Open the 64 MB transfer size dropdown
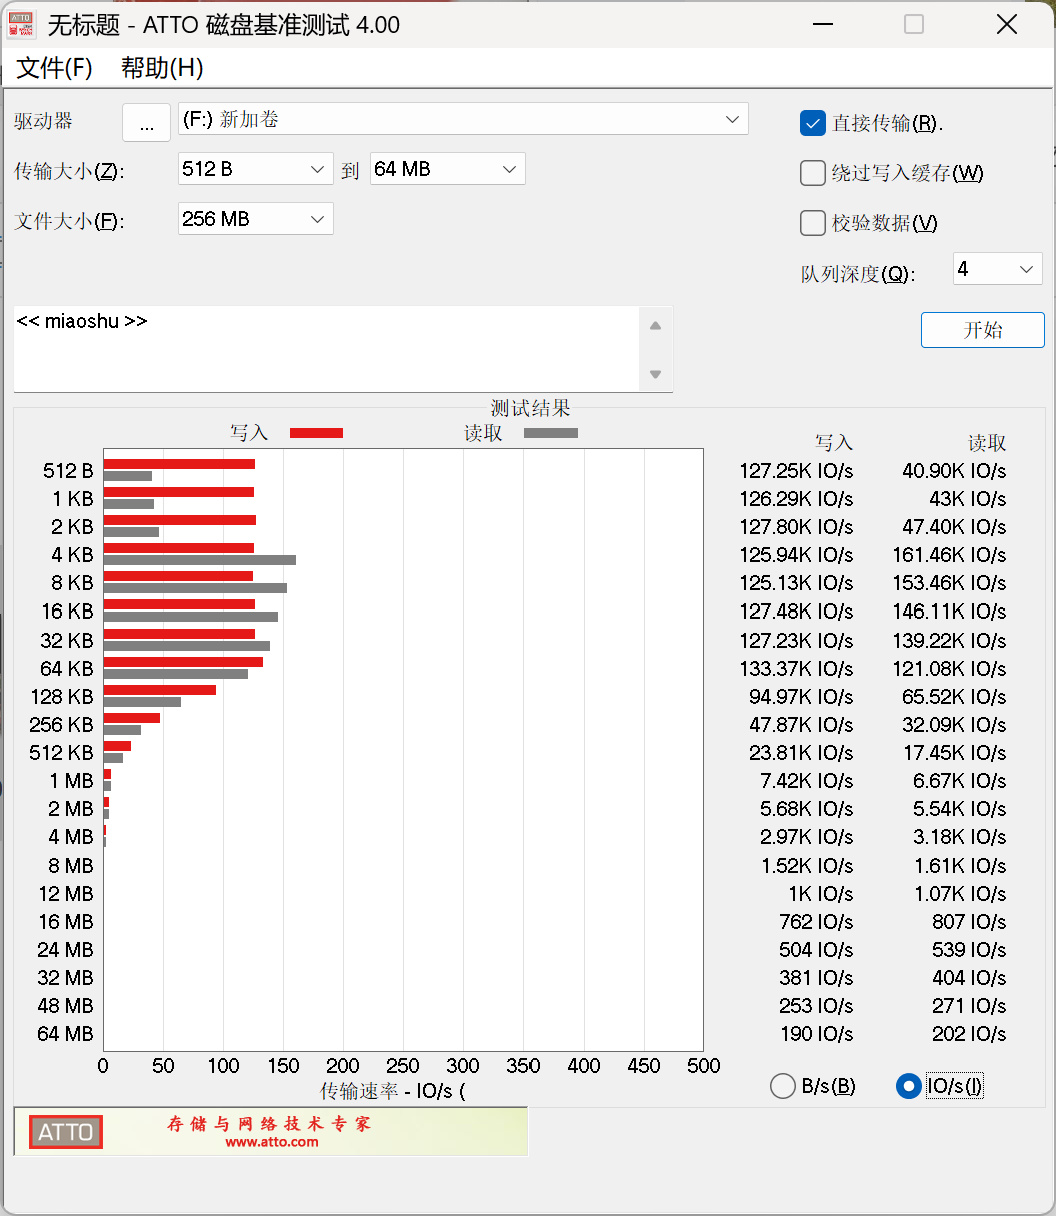1056x1216 pixels. coord(447,169)
